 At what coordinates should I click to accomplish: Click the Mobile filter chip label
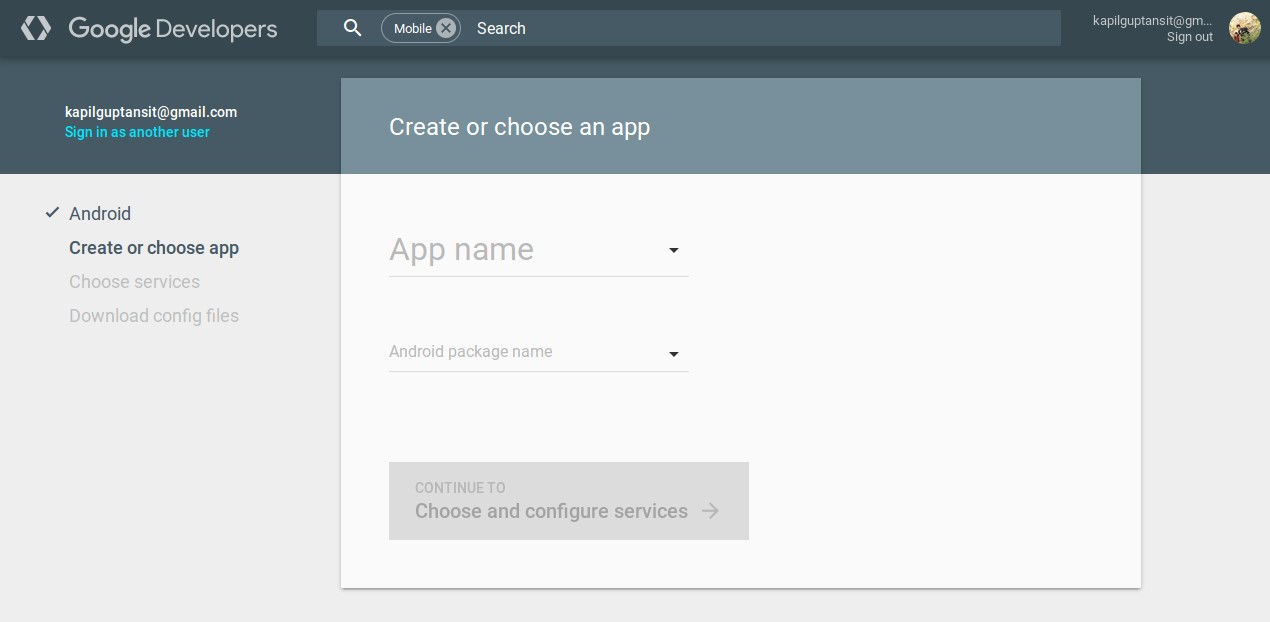(x=412, y=28)
